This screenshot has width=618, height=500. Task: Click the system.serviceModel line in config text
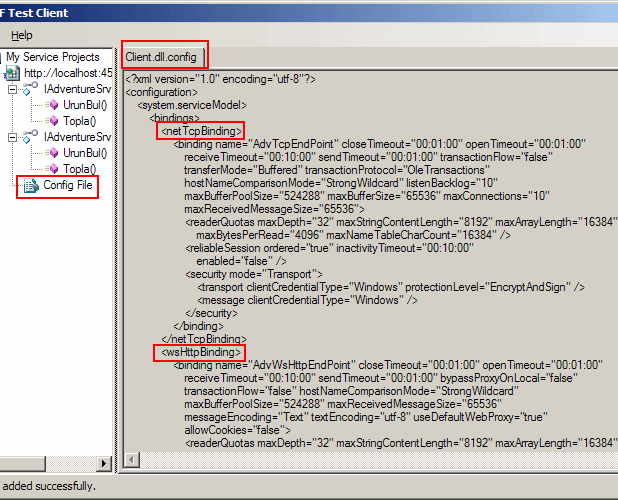tap(191, 104)
